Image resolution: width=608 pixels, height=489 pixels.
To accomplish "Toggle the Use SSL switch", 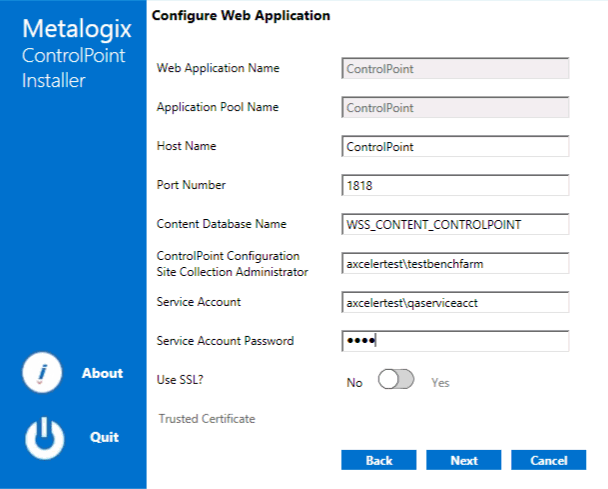I will 396,381.
